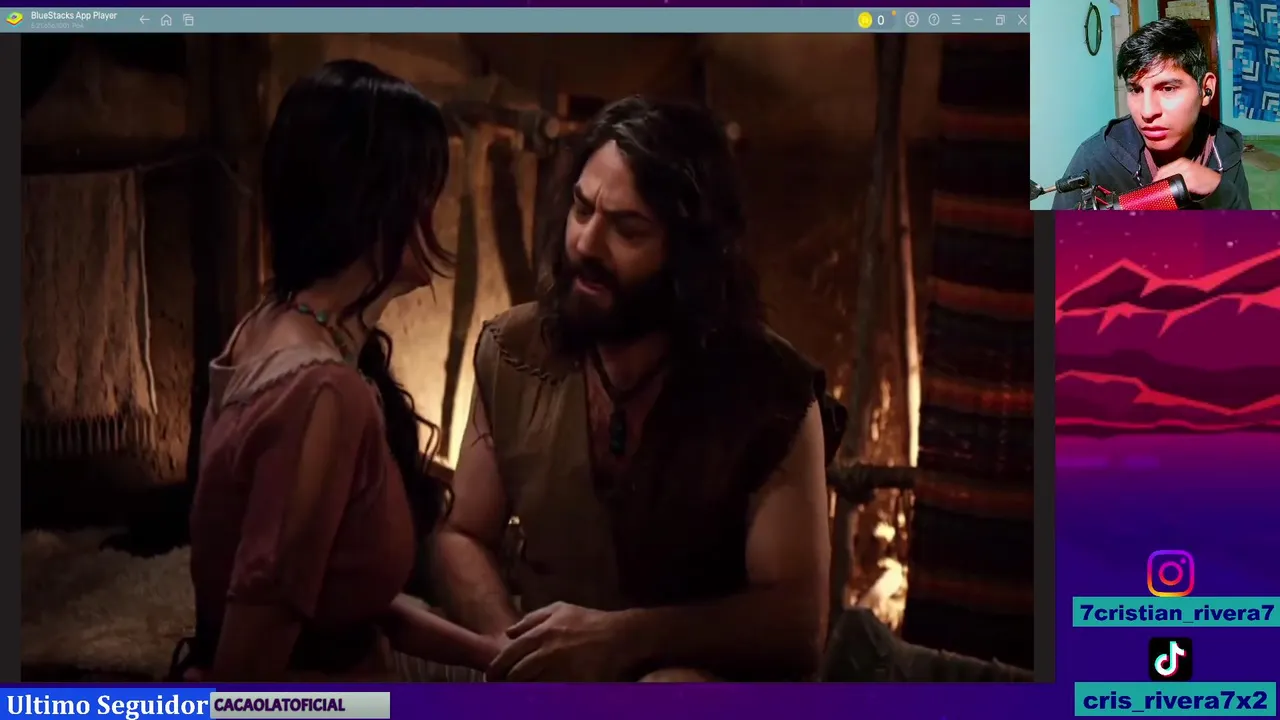Viewport: 1280px width, 720px height.
Task: Click the coin count number 0
Action: click(x=880, y=20)
